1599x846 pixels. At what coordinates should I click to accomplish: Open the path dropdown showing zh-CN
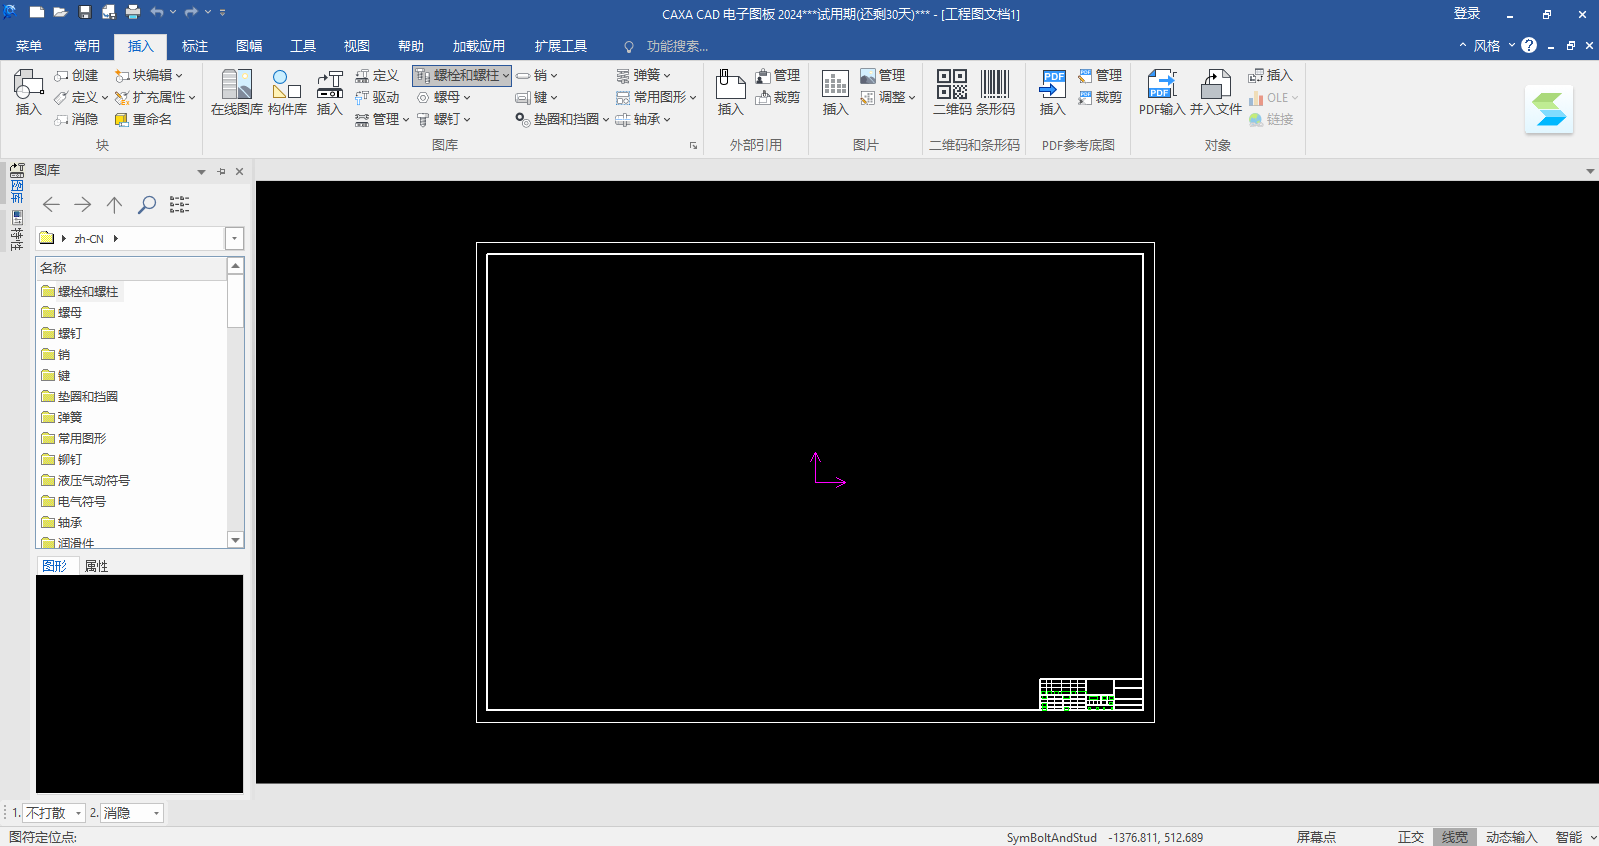[234, 239]
